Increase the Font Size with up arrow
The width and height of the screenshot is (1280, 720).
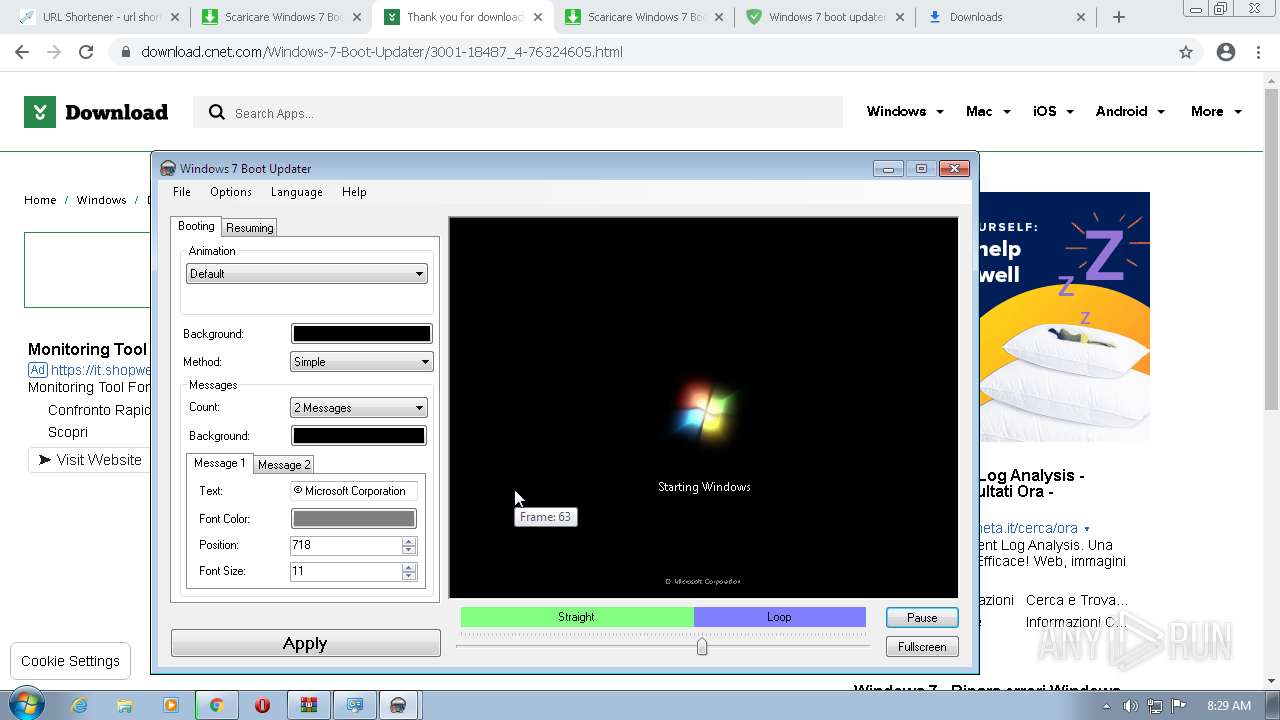[x=408, y=567]
